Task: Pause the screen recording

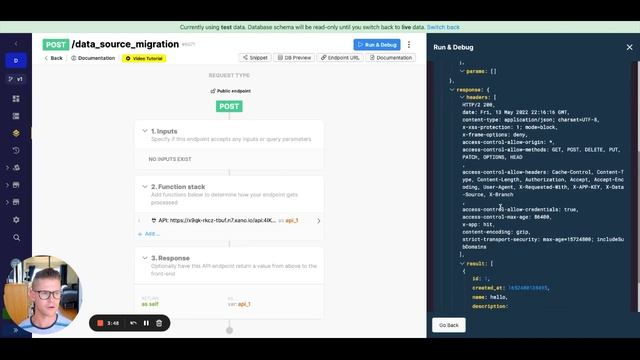Action: (146, 323)
